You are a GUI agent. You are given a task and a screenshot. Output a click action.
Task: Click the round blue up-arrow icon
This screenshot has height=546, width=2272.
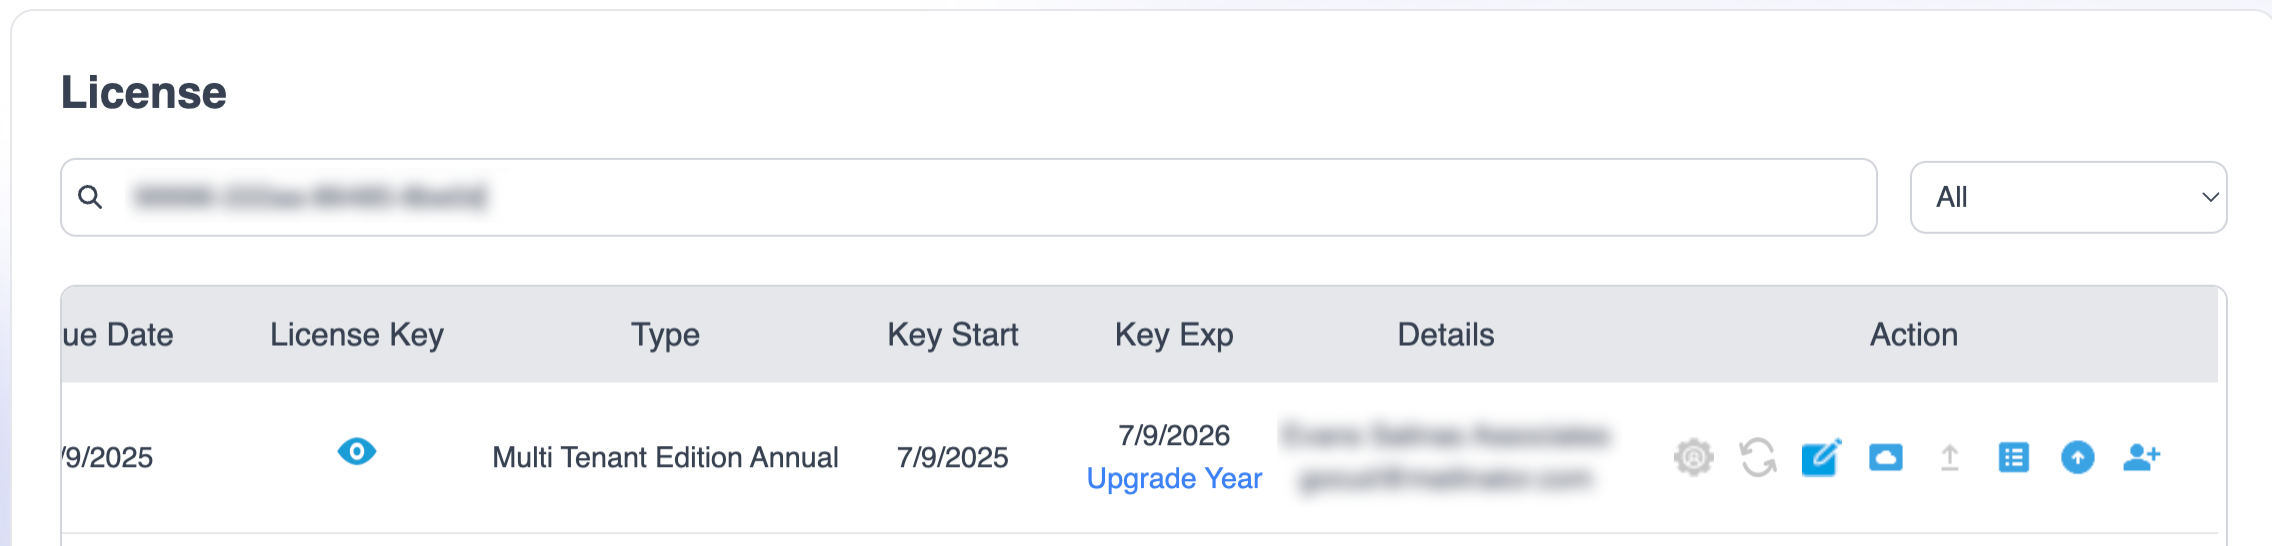pos(2077,458)
